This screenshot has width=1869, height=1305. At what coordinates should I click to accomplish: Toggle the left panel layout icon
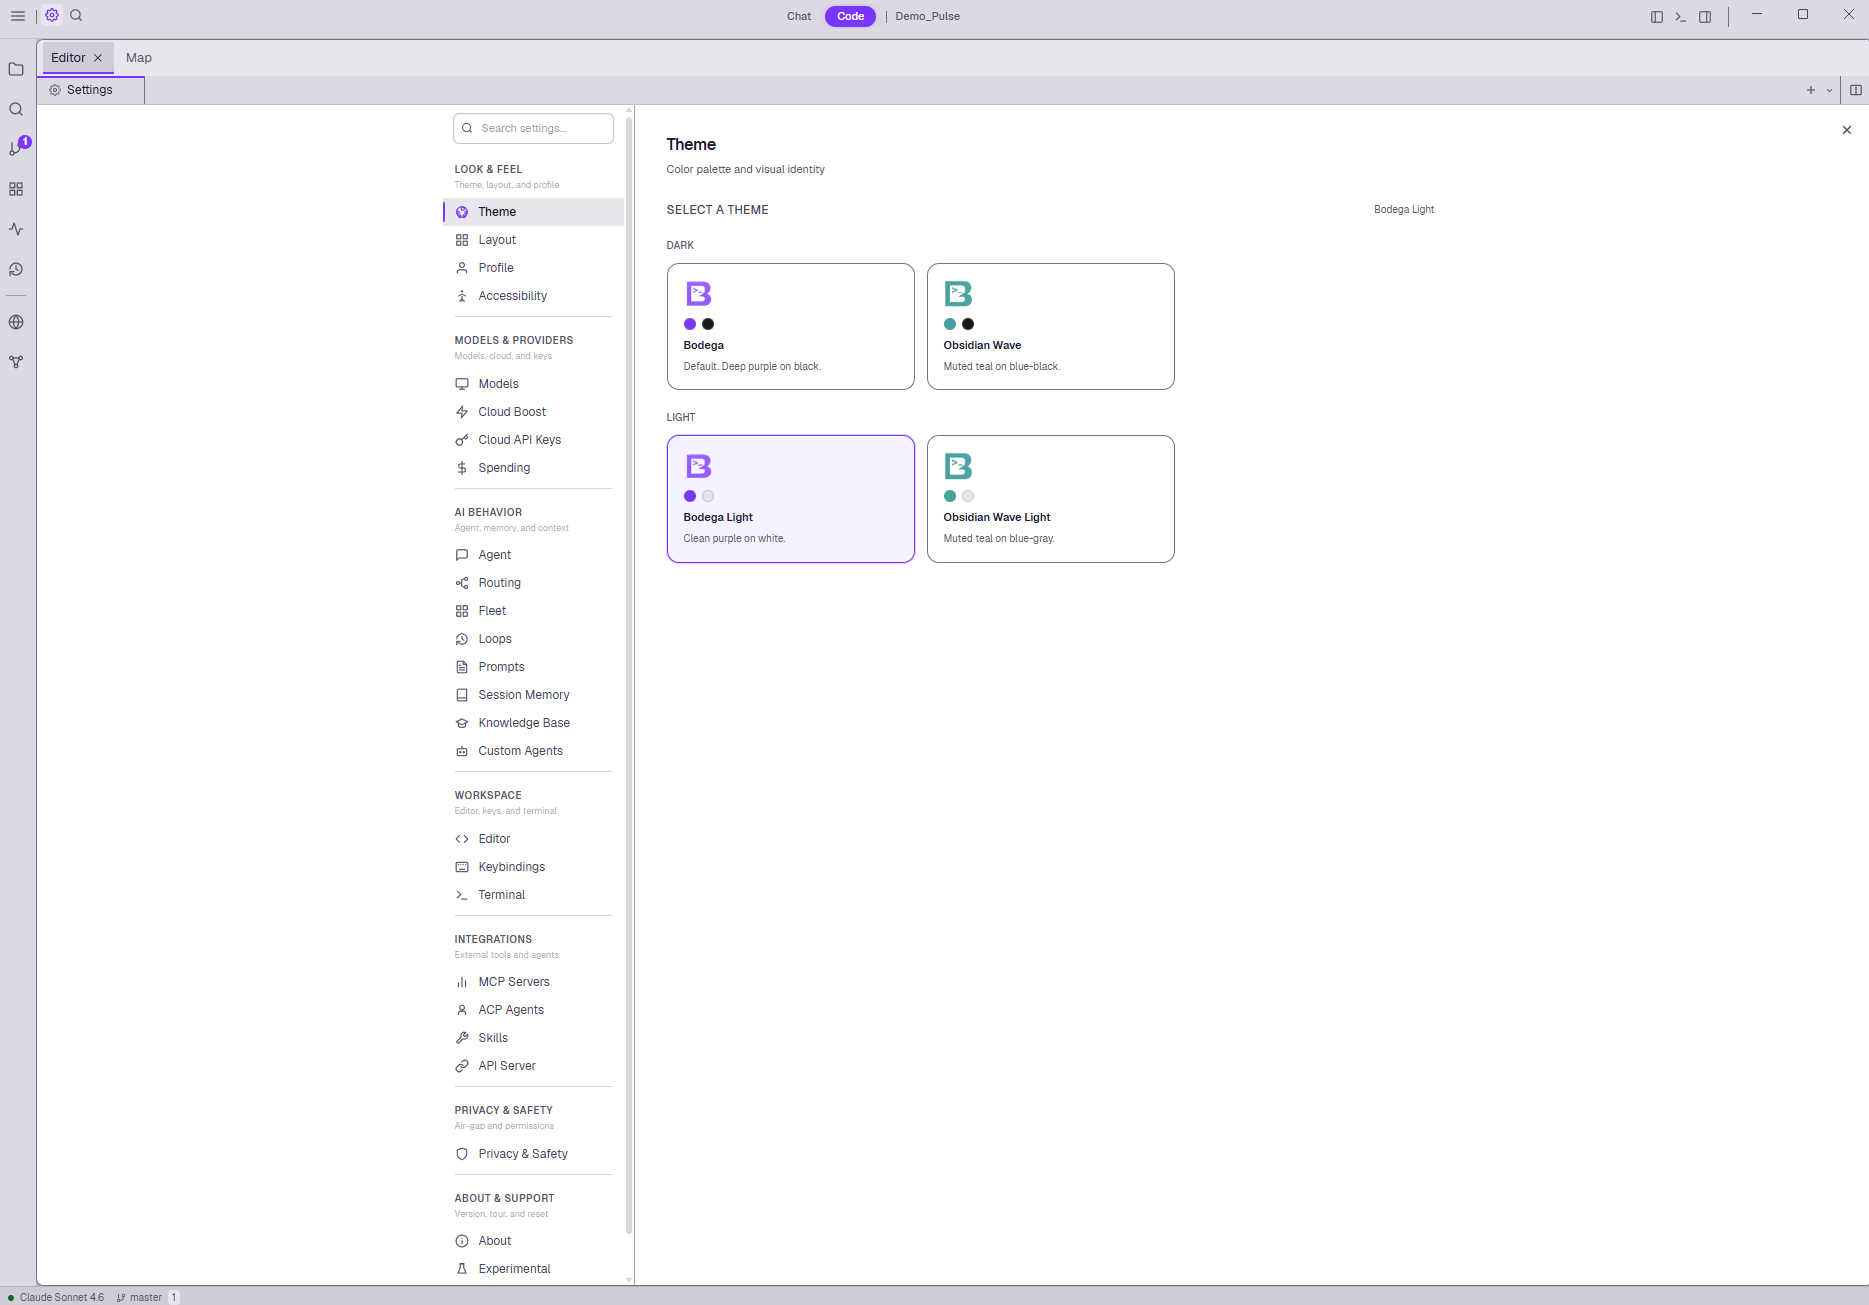click(1657, 16)
